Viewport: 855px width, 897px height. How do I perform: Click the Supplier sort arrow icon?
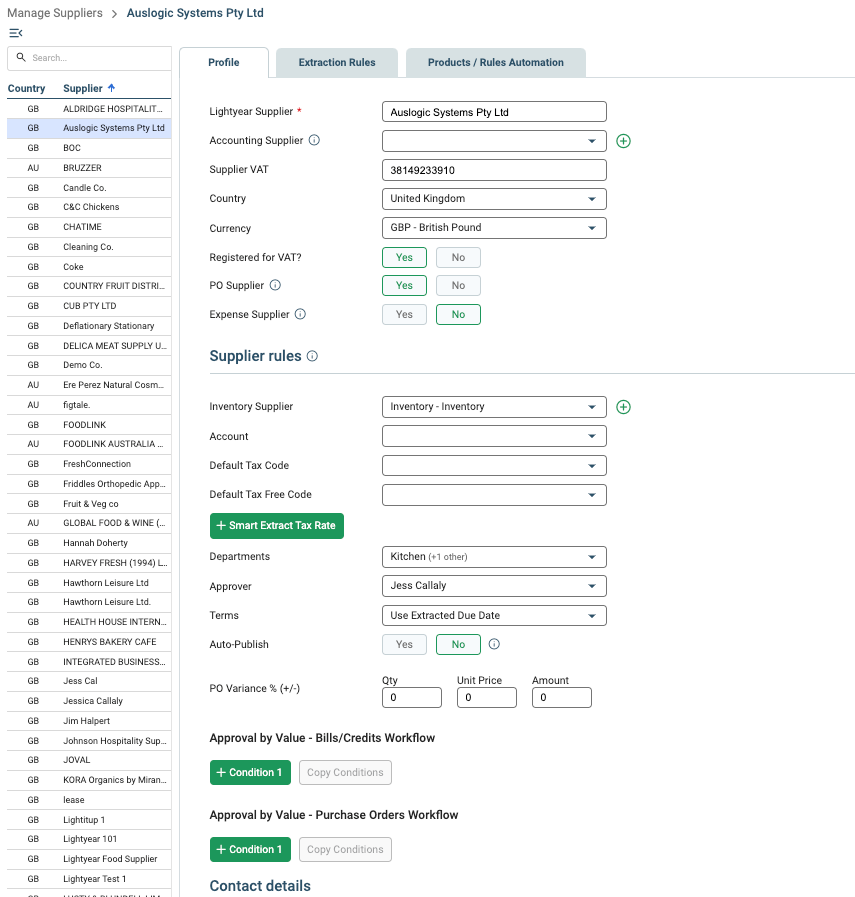click(112, 88)
